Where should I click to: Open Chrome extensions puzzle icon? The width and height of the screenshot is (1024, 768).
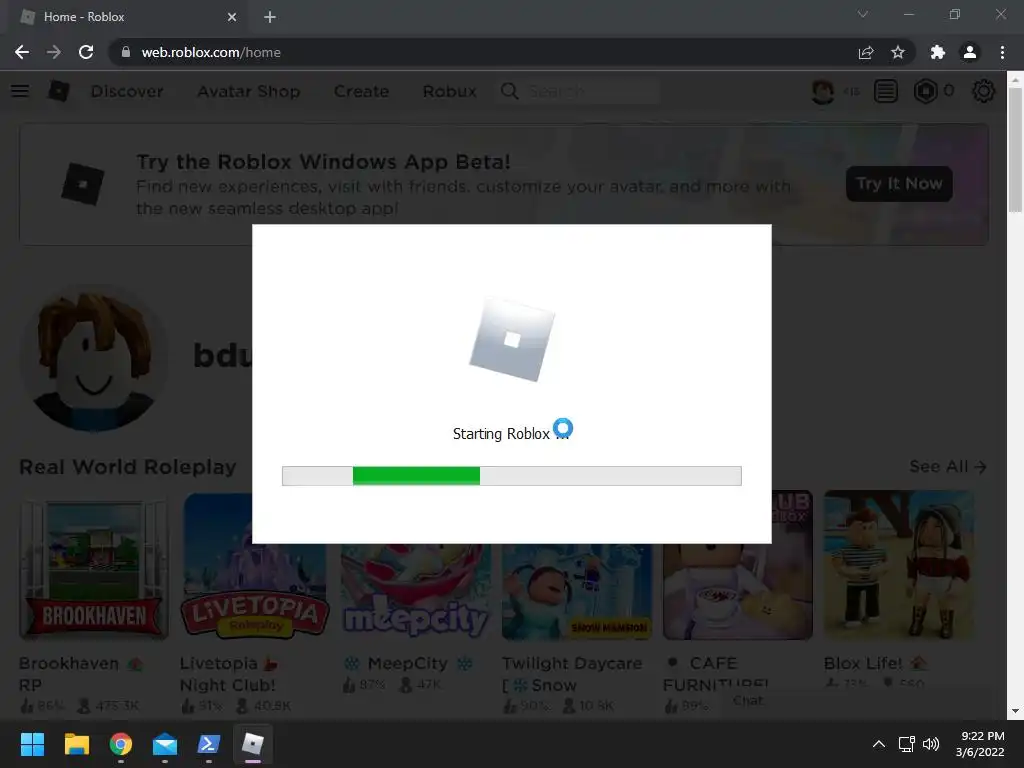point(938,52)
